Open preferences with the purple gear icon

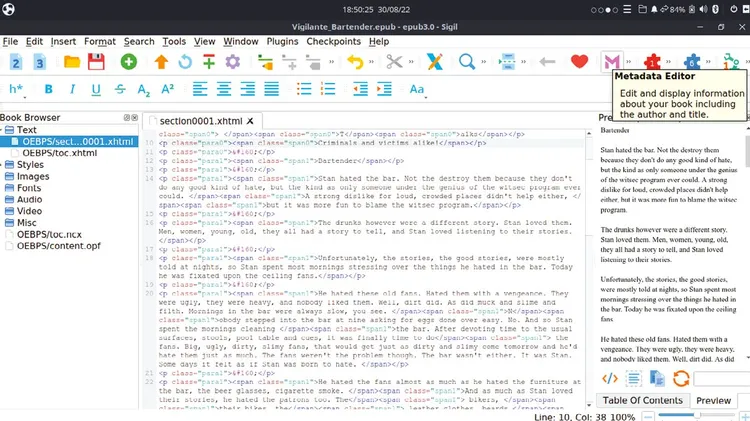click(233, 62)
